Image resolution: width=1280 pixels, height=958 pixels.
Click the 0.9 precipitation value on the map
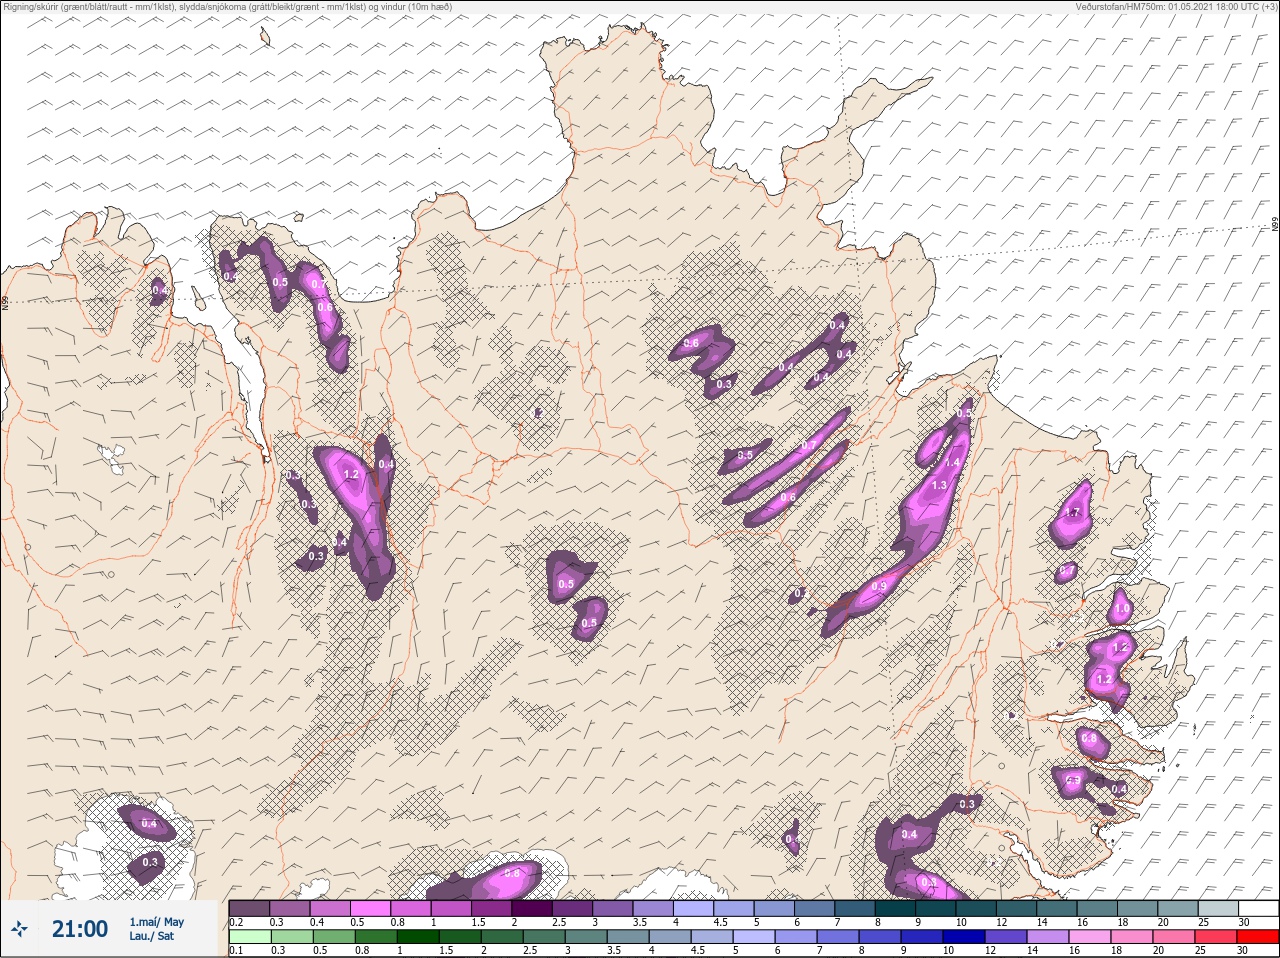point(879,586)
